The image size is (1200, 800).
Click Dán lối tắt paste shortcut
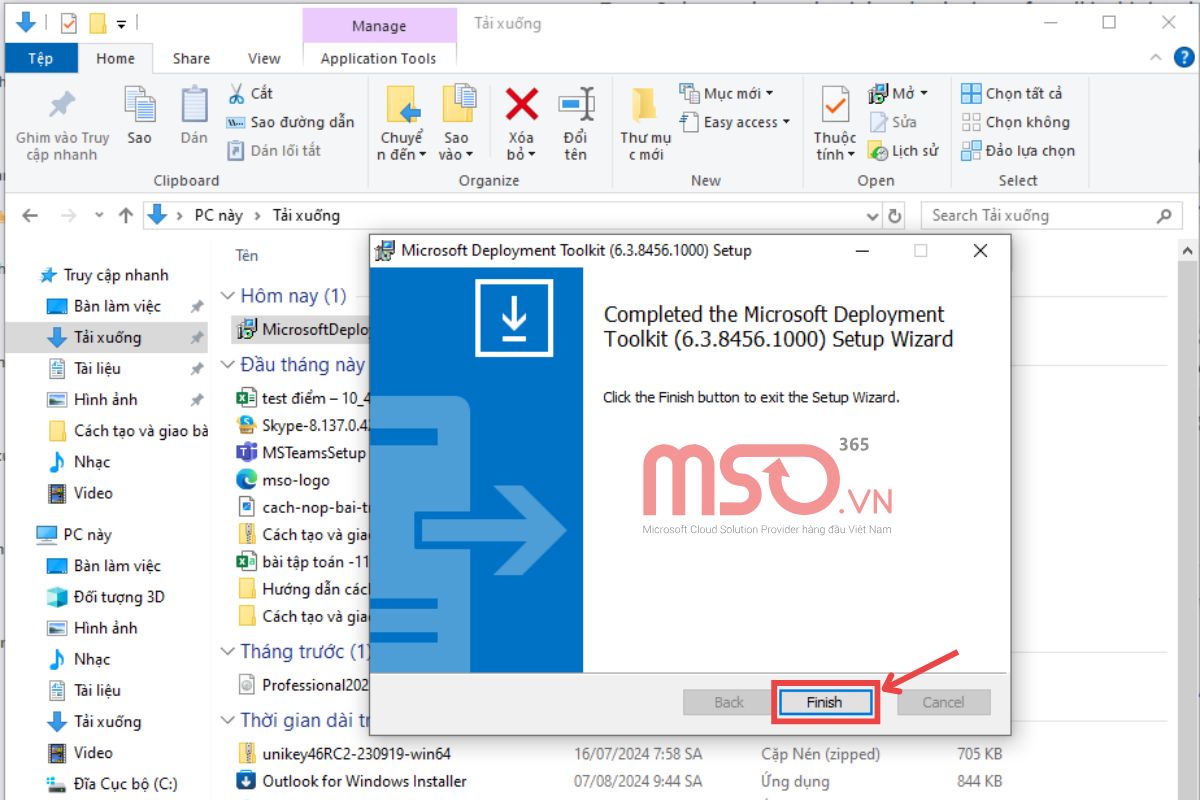274,151
